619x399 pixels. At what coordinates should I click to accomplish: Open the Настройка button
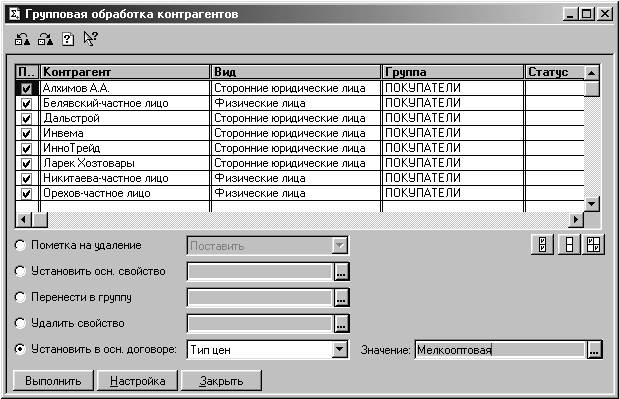click(x=137, y=380)
